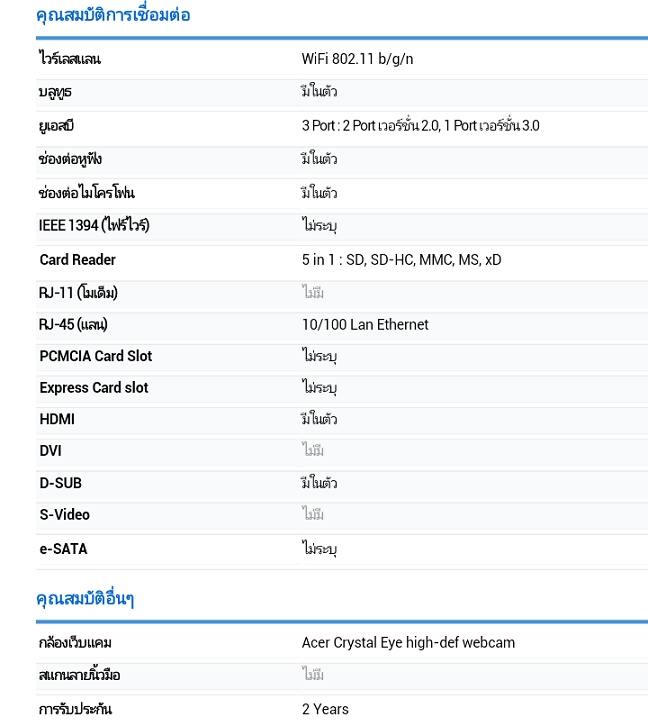
Task: Click the คุณสมบัติอื่นๆ section heading
Action: 85,599
